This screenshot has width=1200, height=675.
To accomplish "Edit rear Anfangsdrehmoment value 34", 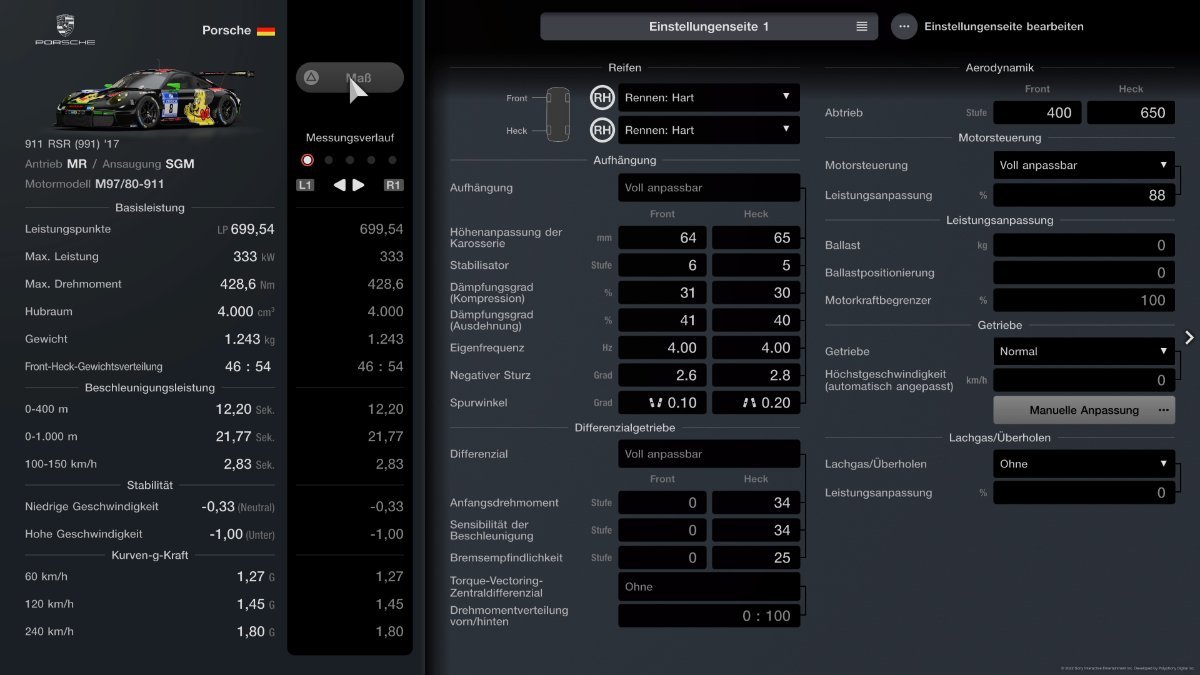I will [756, 503].
